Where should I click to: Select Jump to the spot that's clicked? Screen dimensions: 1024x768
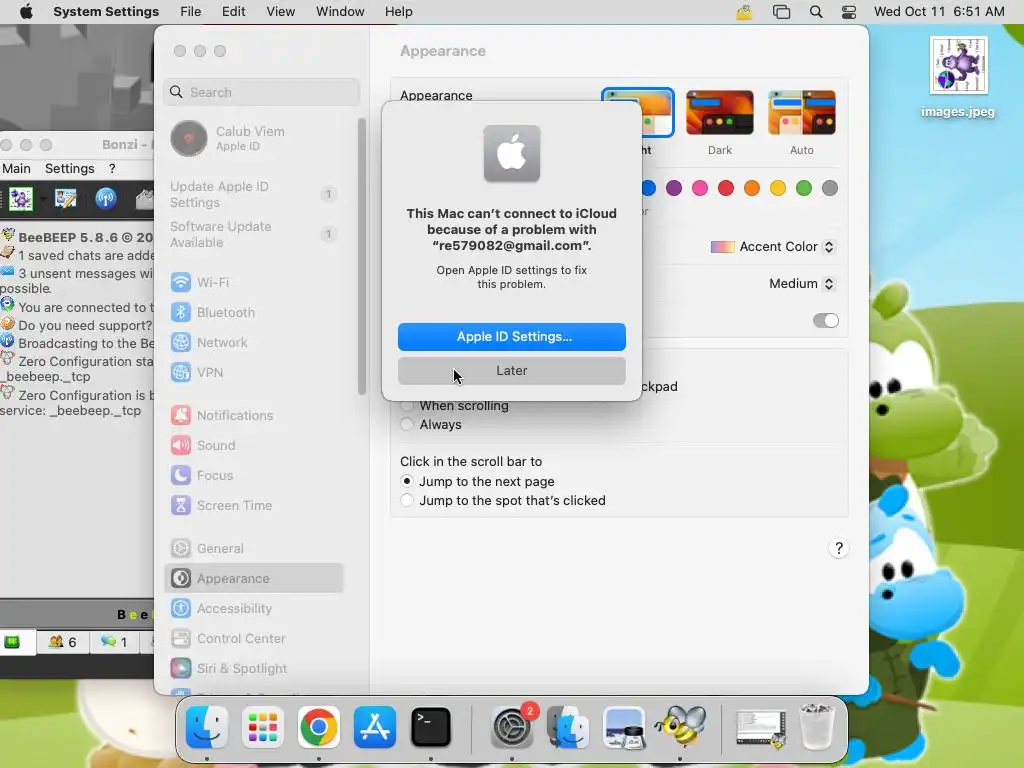pyautogui.click(x=407, y=500)
